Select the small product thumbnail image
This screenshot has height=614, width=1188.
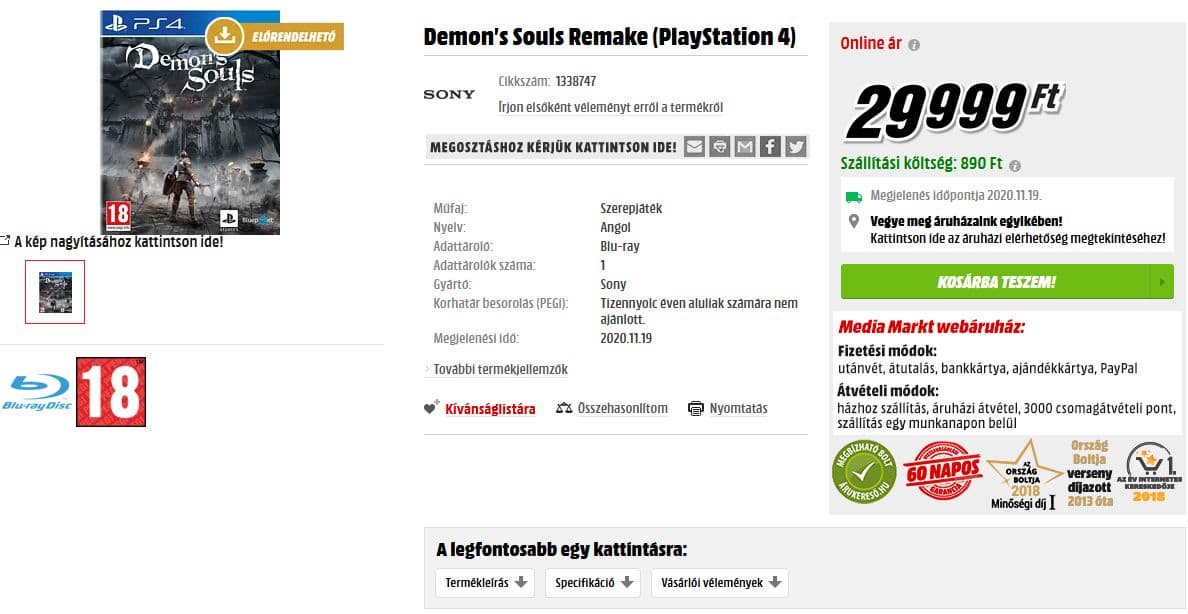55,292
